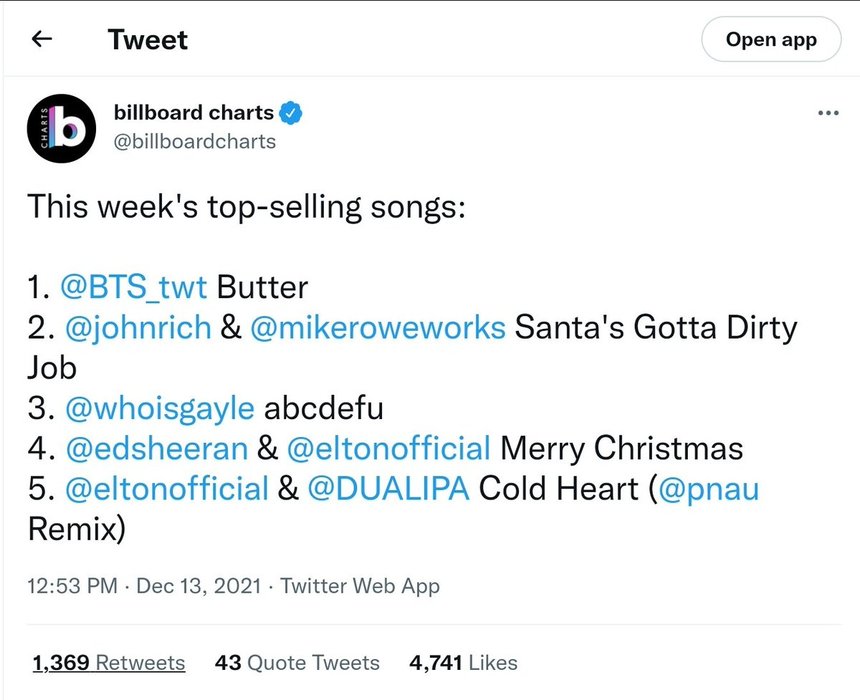
Task: Open the @mikeroweworks mention
Action: (378, 327)
